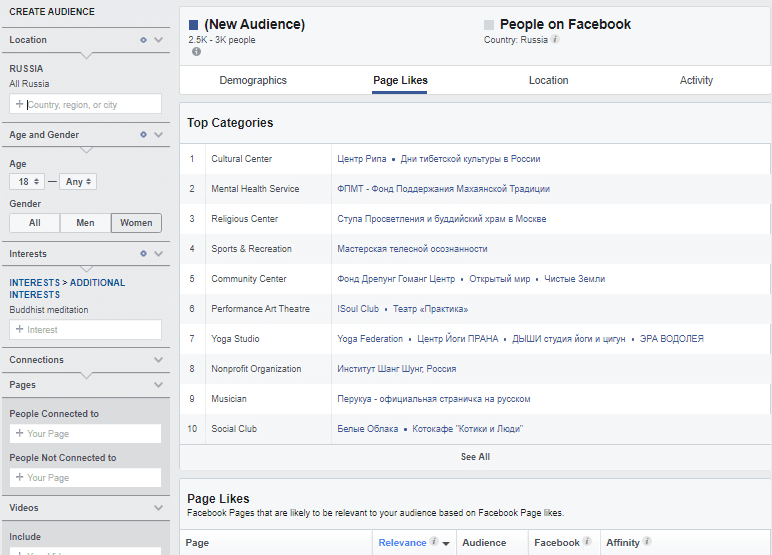The height and width of the screenshot is (555, 772).
Task: Switch to the Location tab
Action: pos(548,80)
